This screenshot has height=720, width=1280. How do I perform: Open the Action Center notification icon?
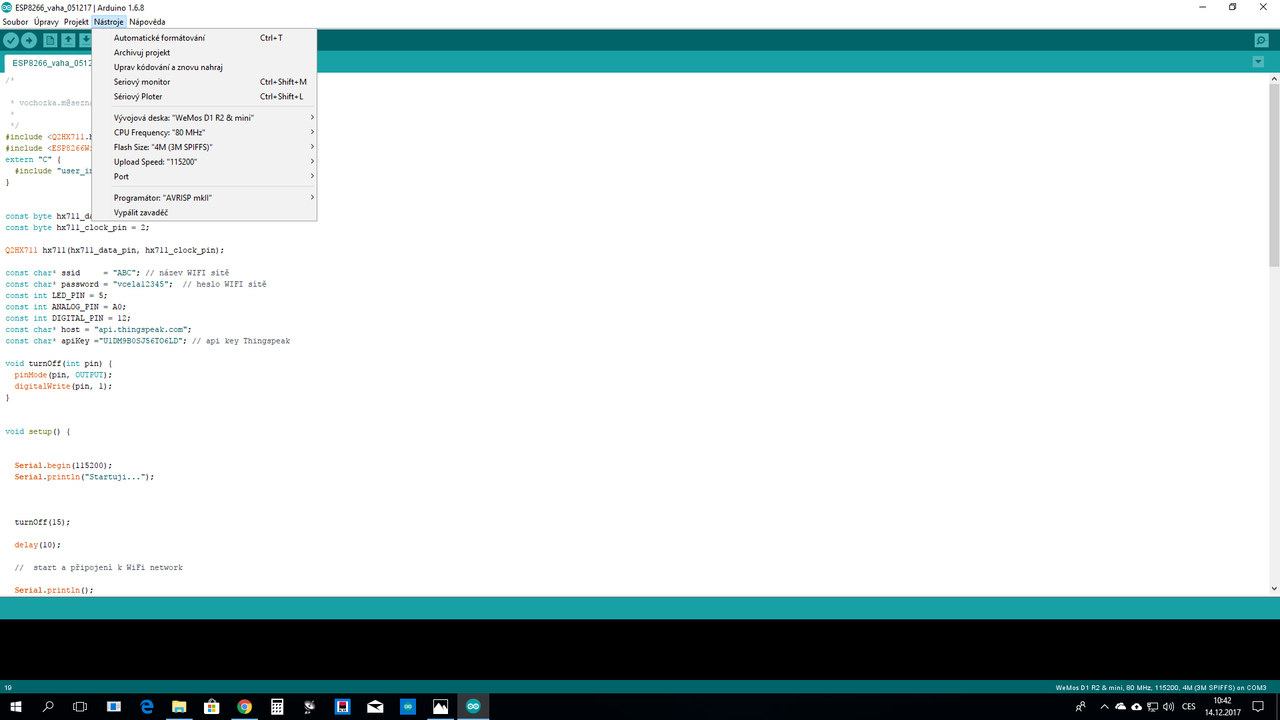[1260, 707]
